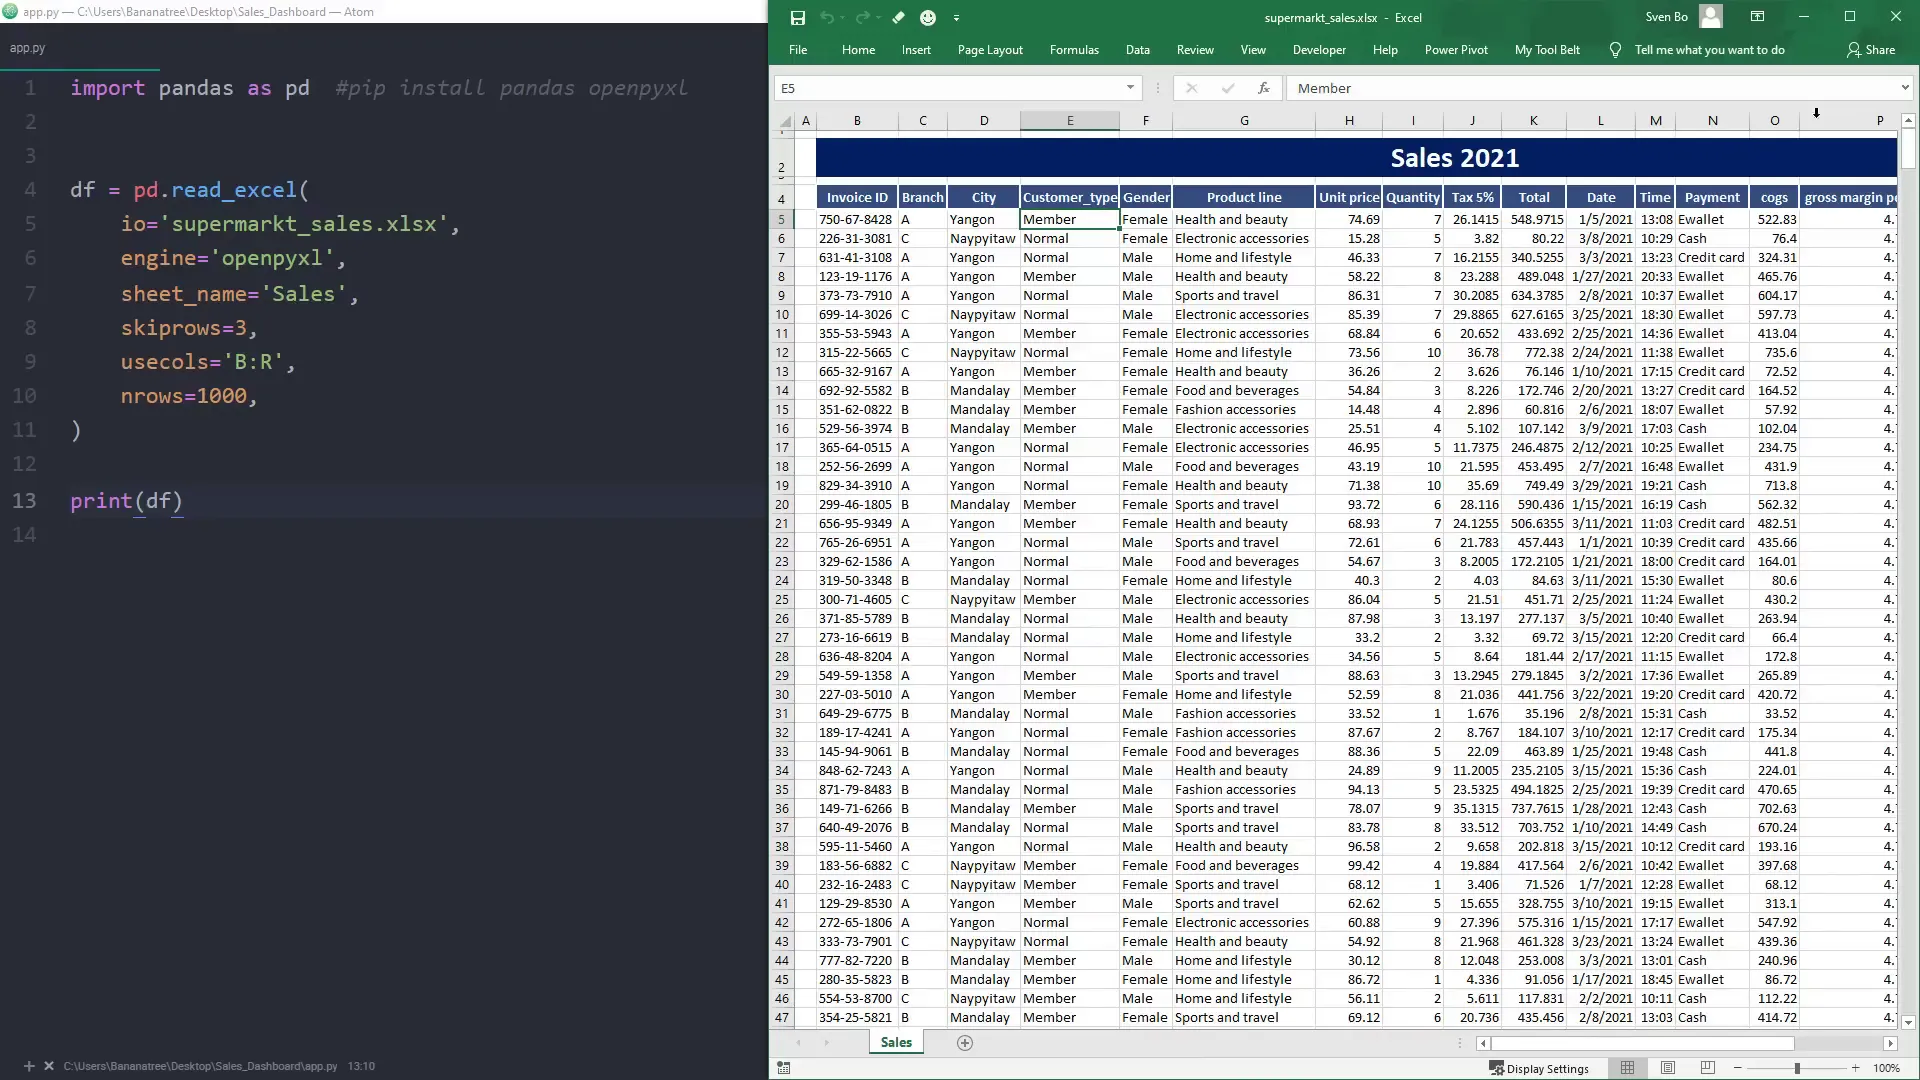The width and height of the screenshot is (1920, 1080).
Task: Click the Redo icon
Action: 860,17
